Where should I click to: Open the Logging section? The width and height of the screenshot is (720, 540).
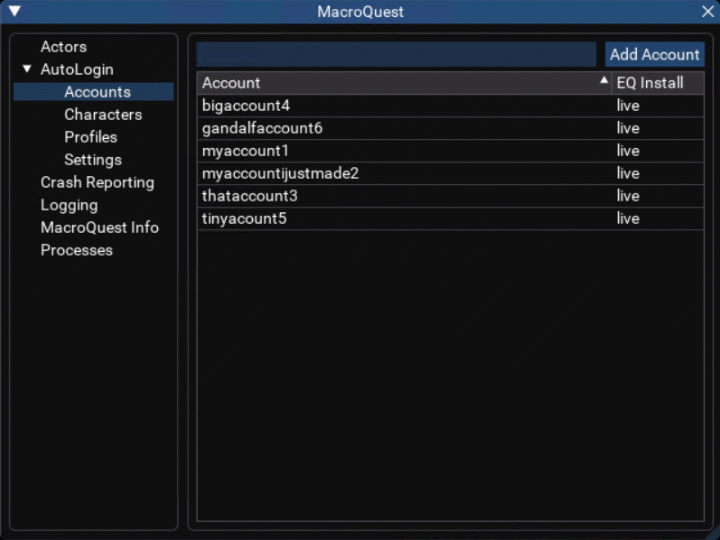pyautogui.click(x=69, y=205)
